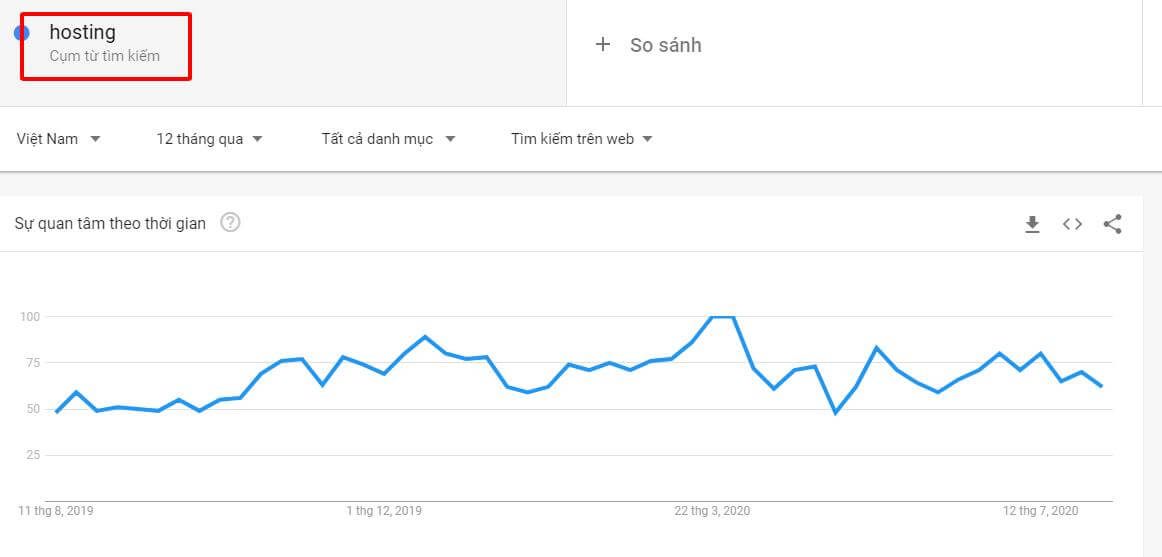Click the lowest dip in the trend line
This screenshot has height=557, width=1162.
[x=836, y=413]
